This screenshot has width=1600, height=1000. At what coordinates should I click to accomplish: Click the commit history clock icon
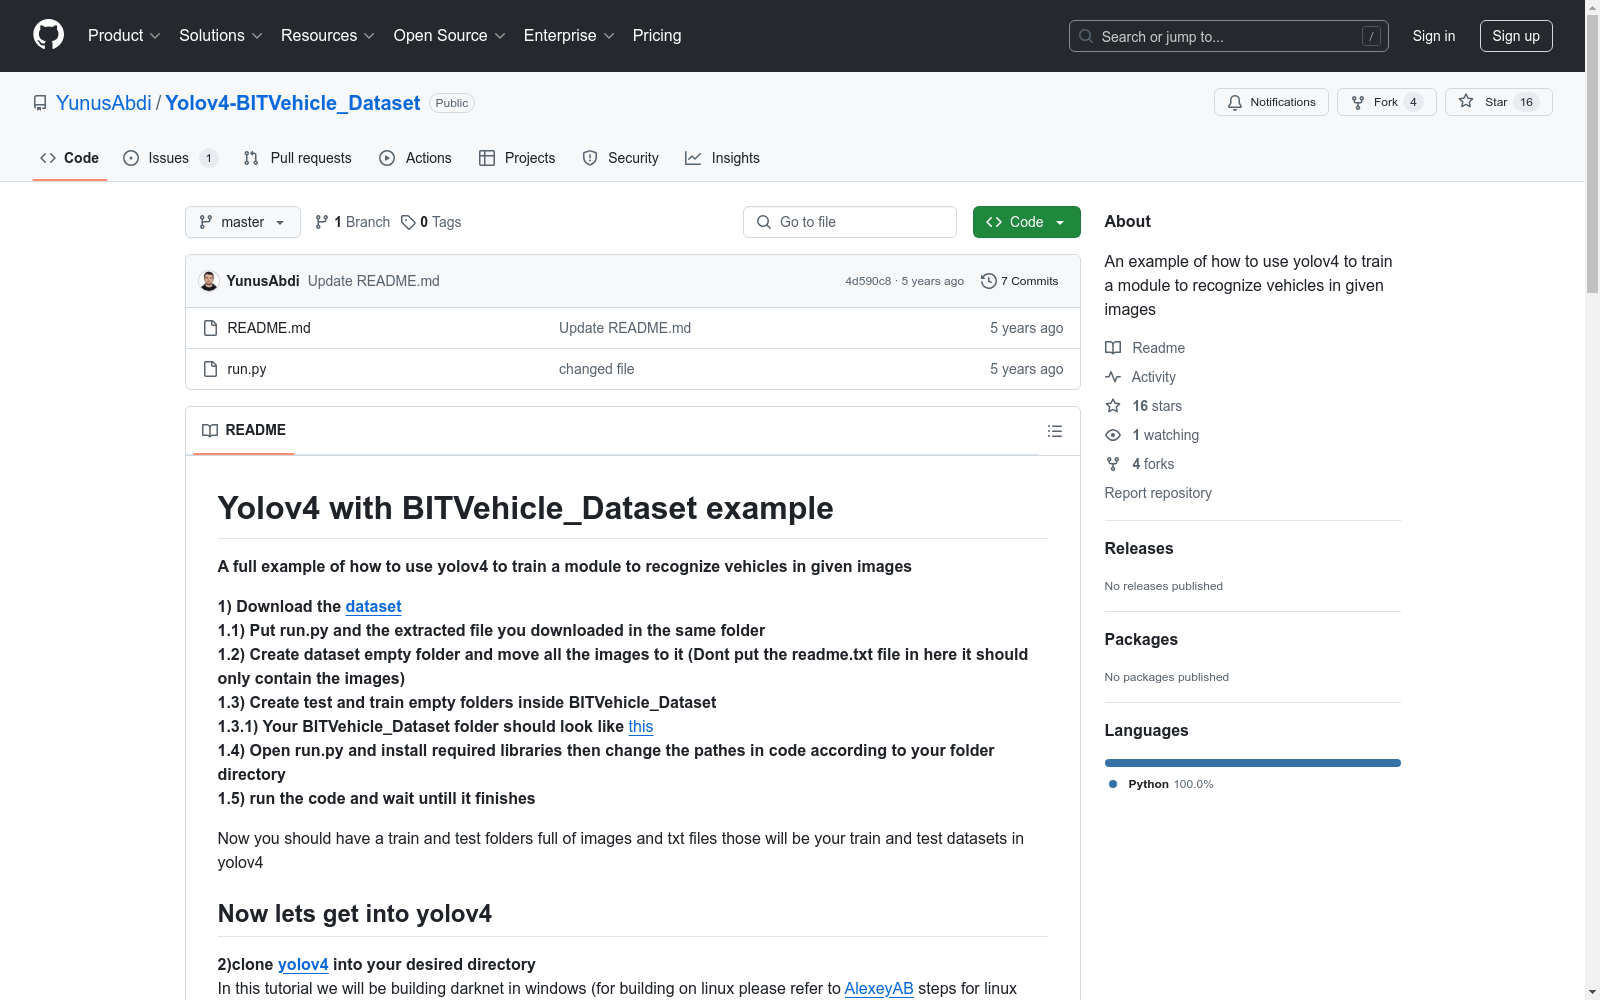click(989, 281)
